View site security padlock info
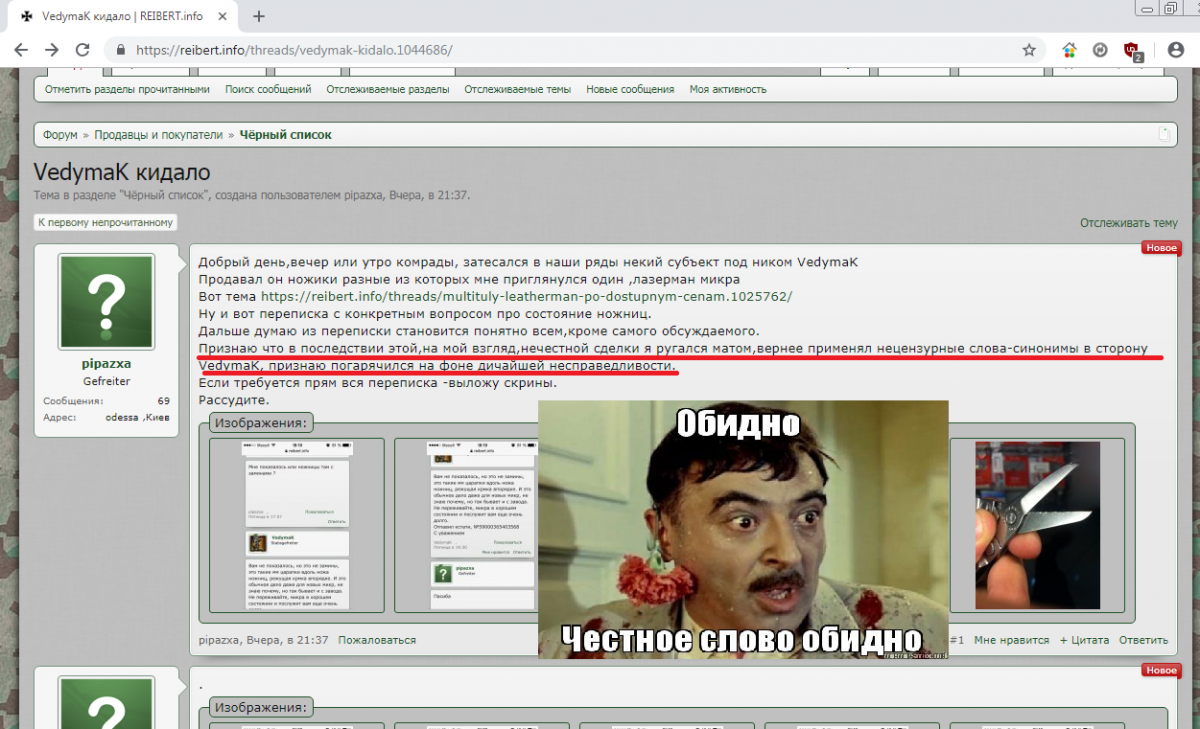Screen dimensions: 1200x729 coord(121,49)
